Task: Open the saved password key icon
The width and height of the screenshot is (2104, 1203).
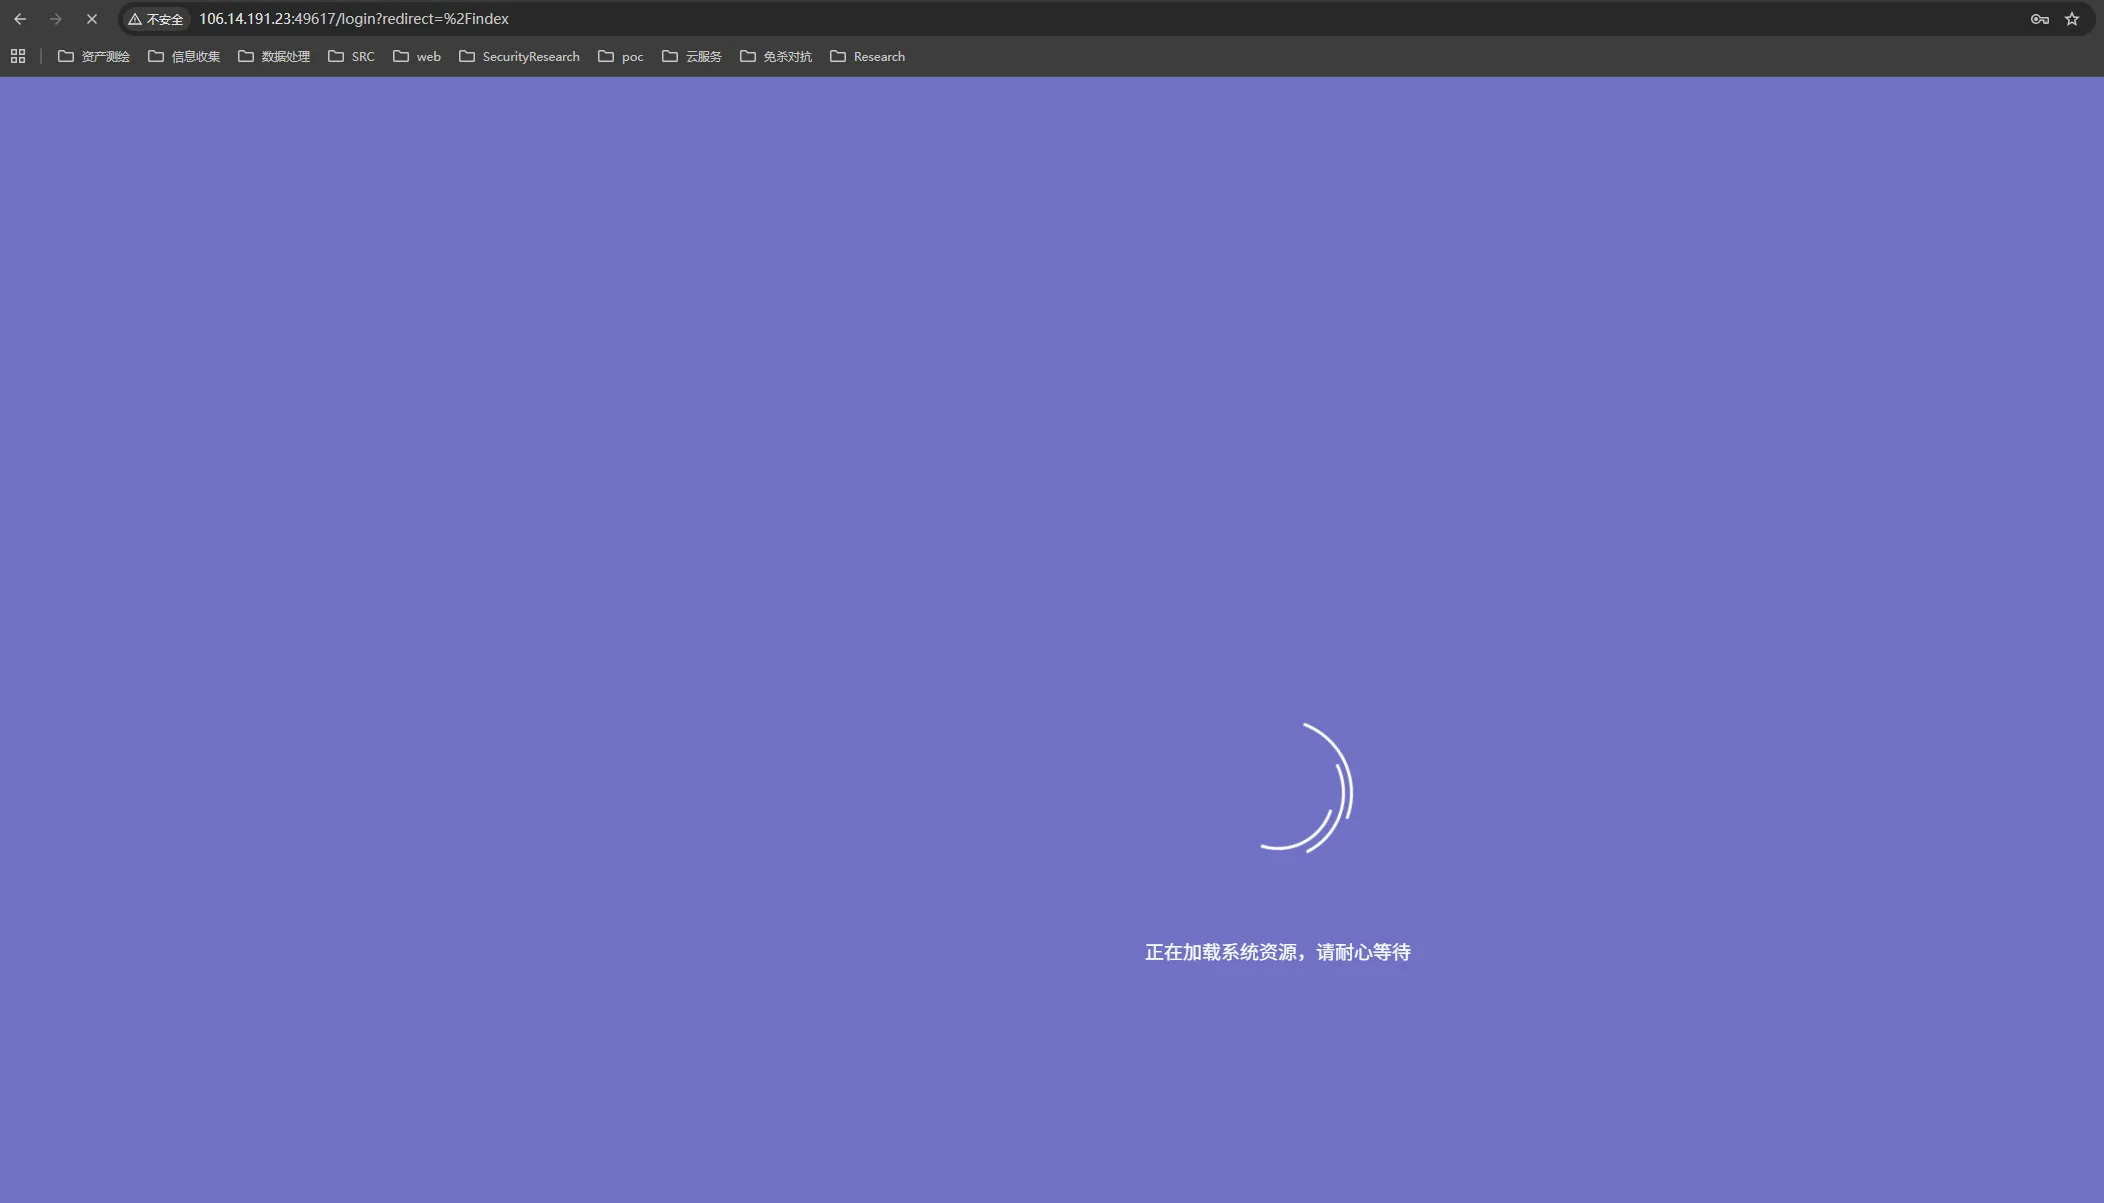Action: pos(2039,19)
